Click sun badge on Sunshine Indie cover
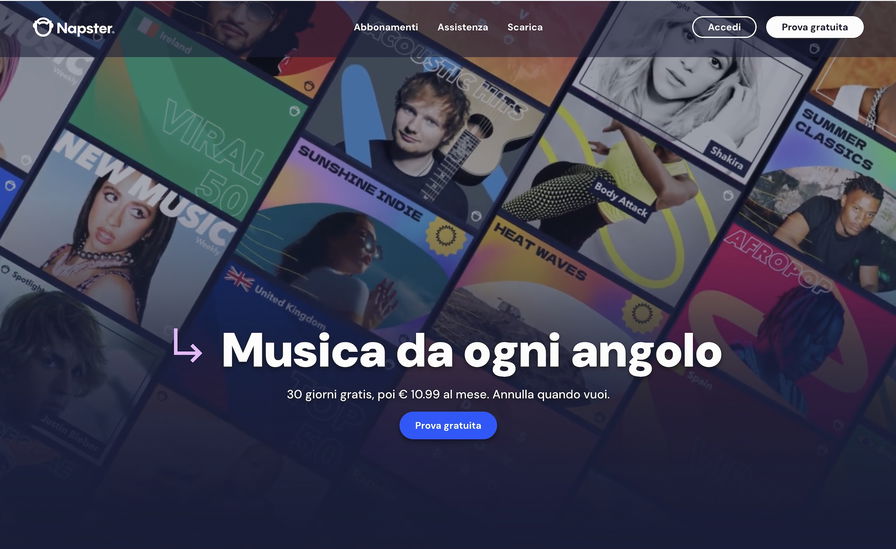Viewport: 896px width, 549px height. [x=445, y=235]
